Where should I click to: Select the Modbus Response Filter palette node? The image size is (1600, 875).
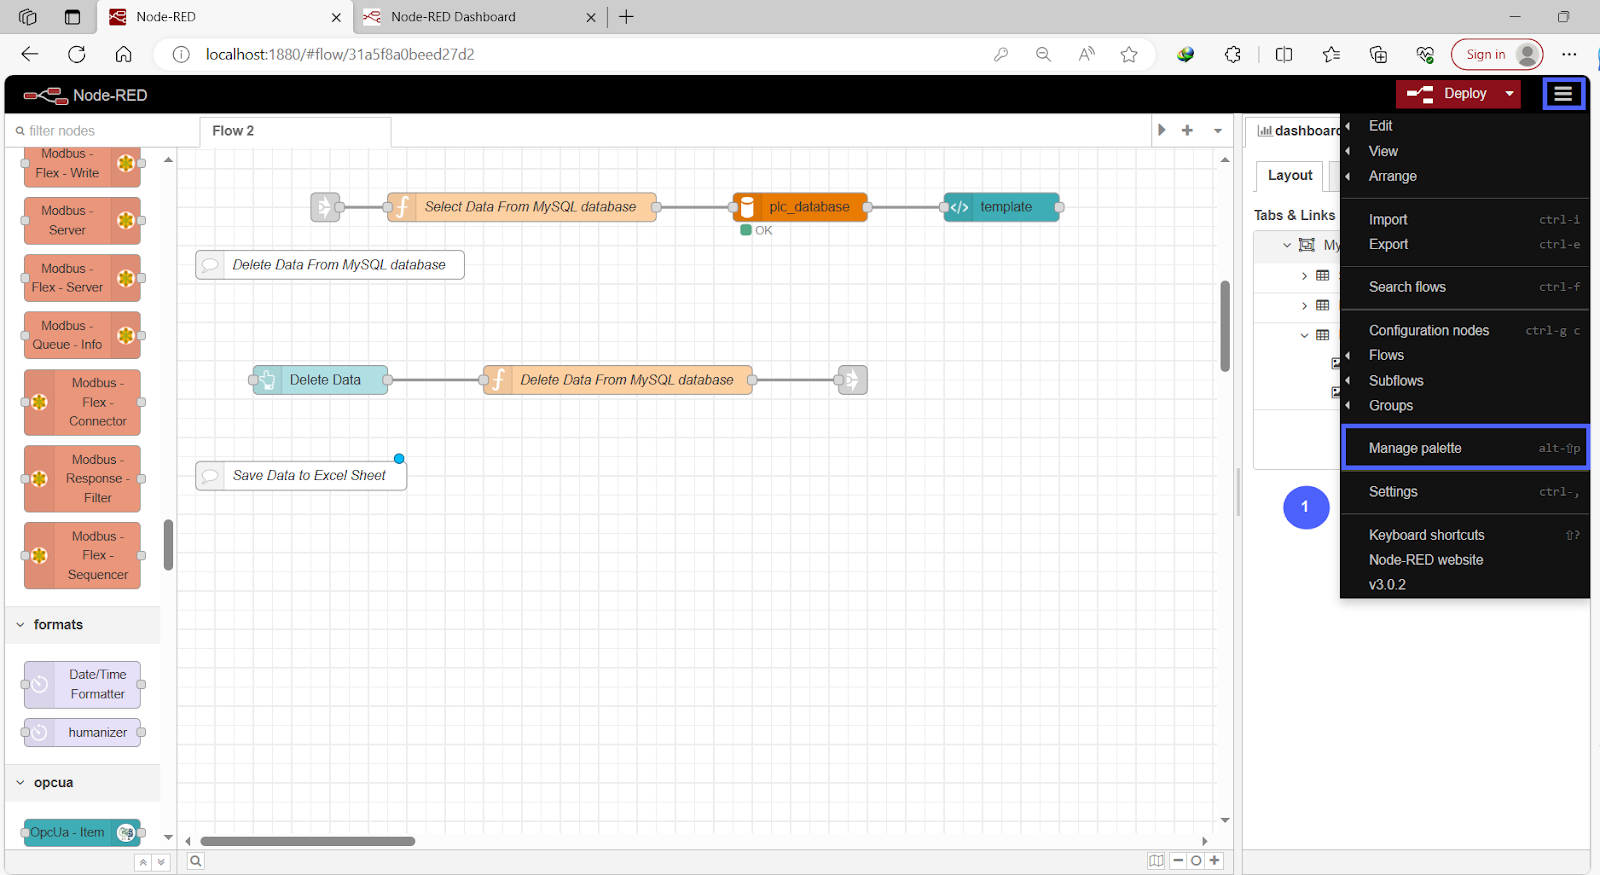[x=82, y=479]
